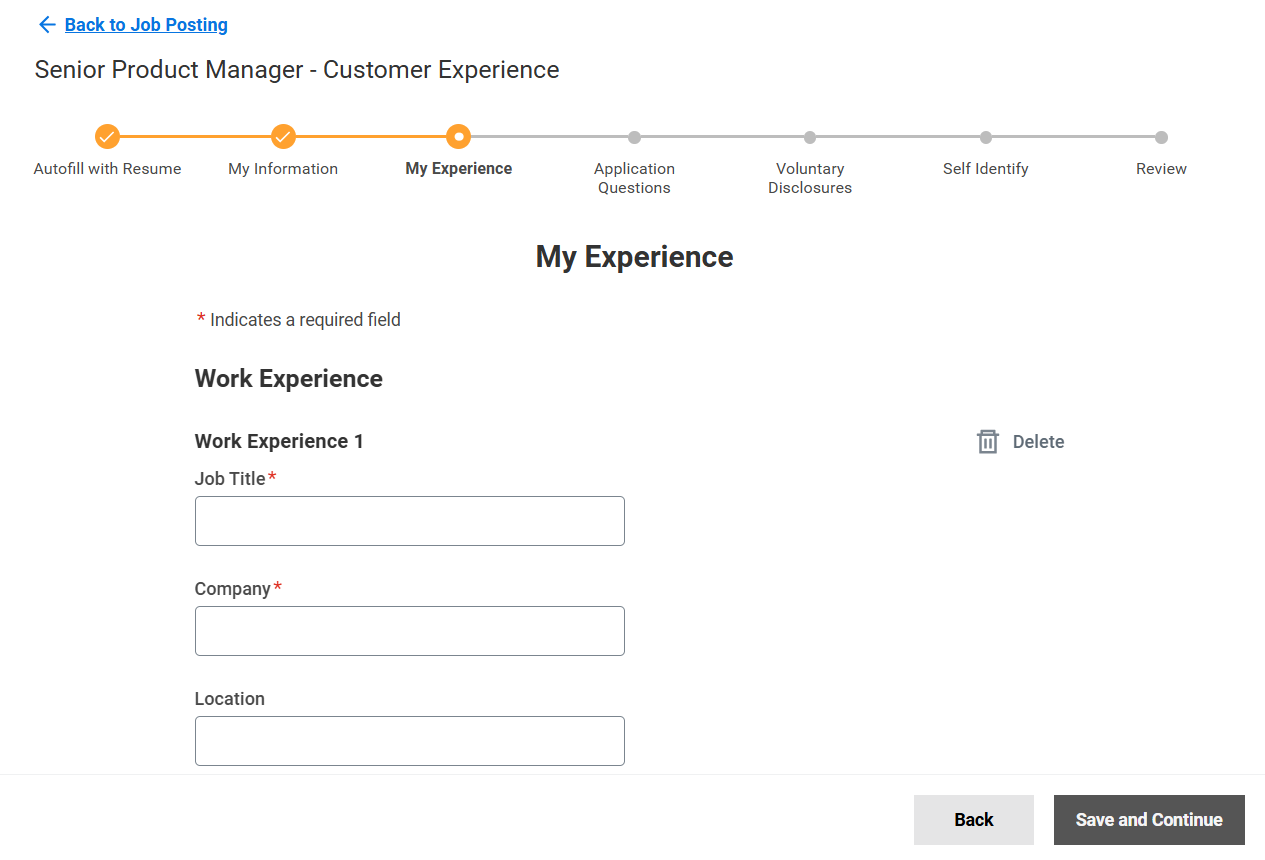Open the Back to Job Posting link
Screen dimensions: 1265x860
146,25
